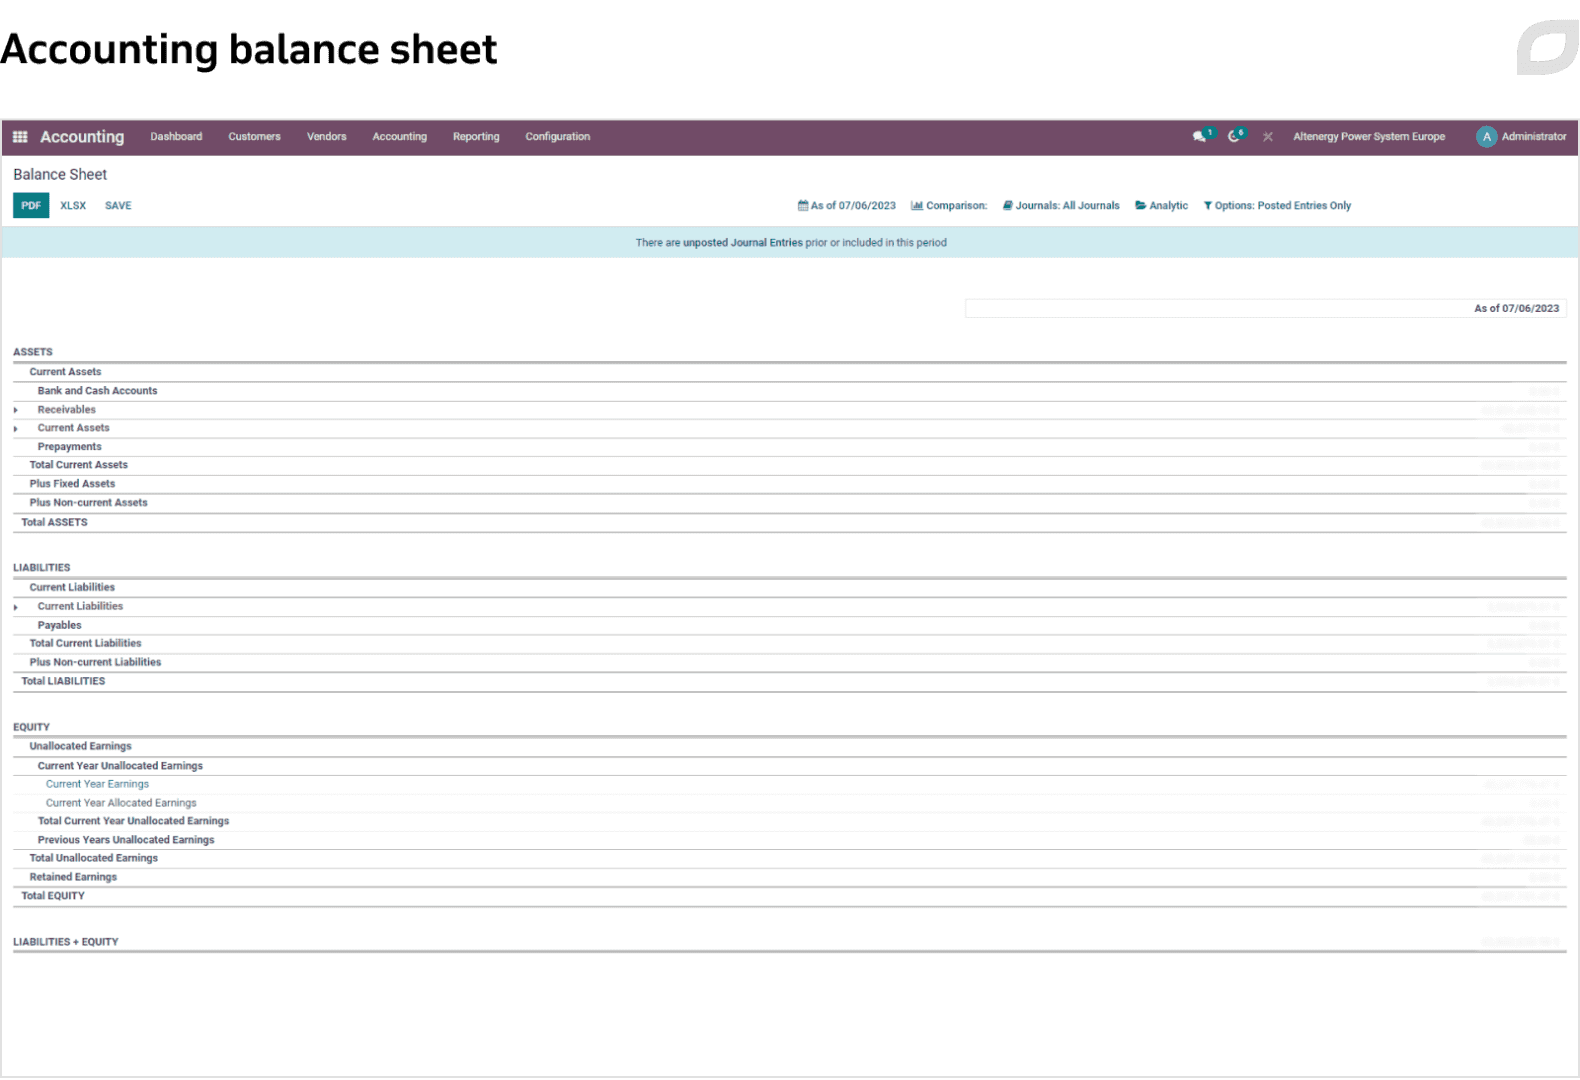This screenshot has height=1080, width=1580.
Task: Open the Customers menu
Action: (x=254, y=137)
